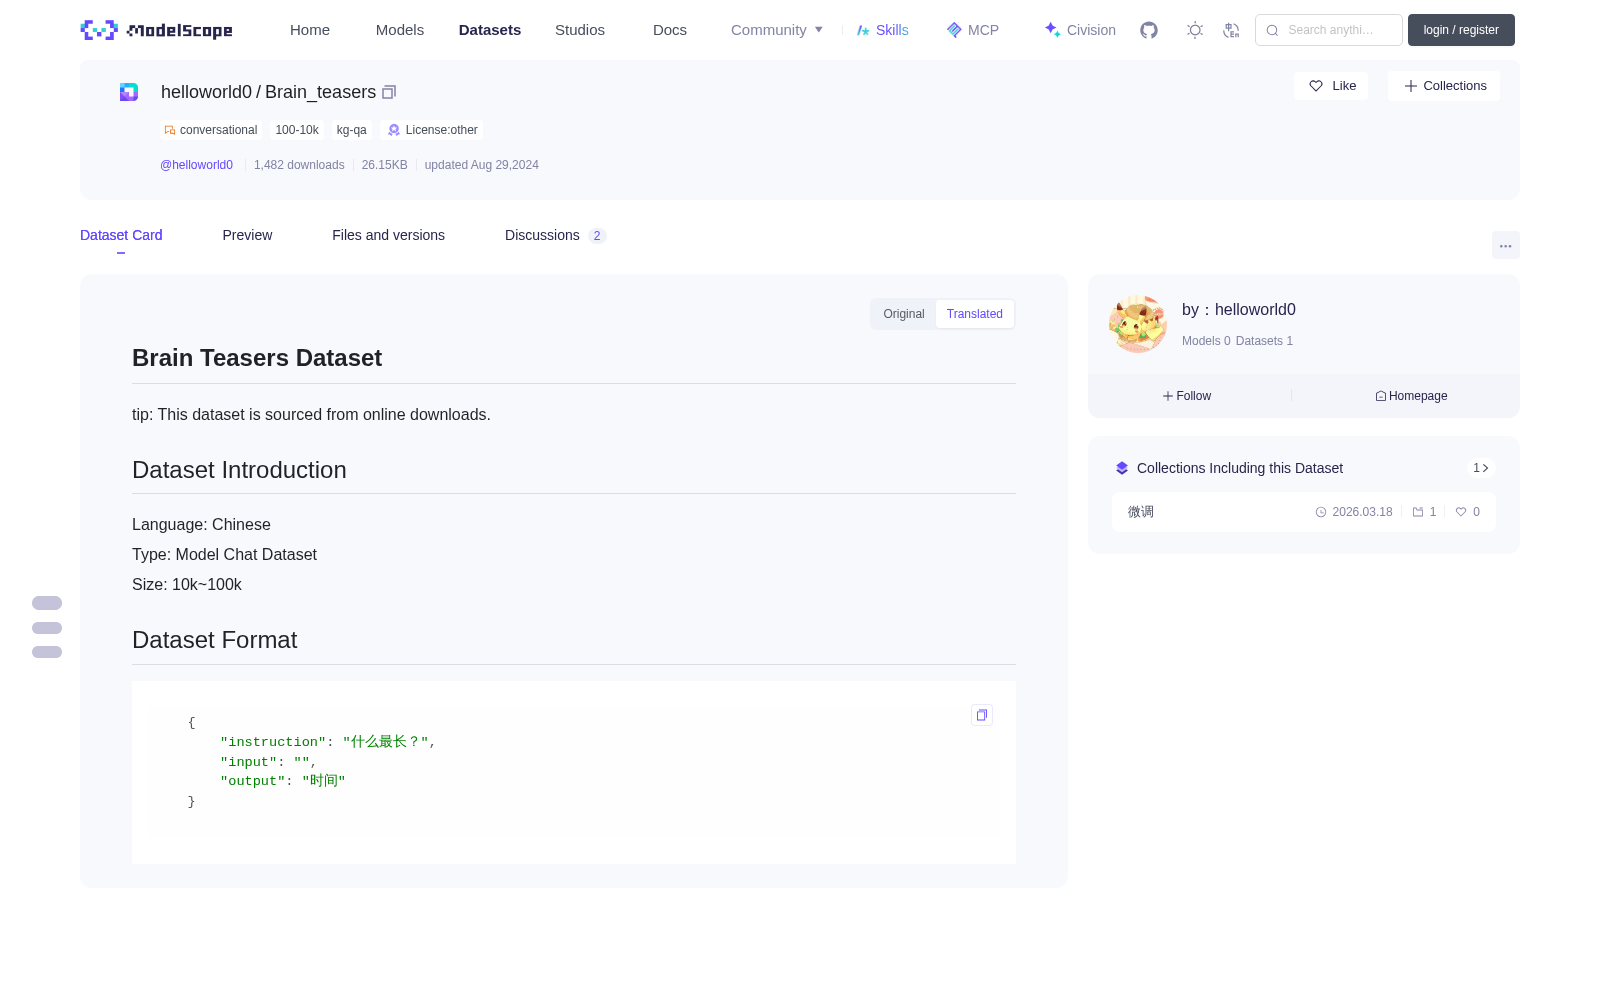Click the license badge icon
The width and height of the screenshot is (1600, 1000).
pyautogui.click(x=394, y=130)
